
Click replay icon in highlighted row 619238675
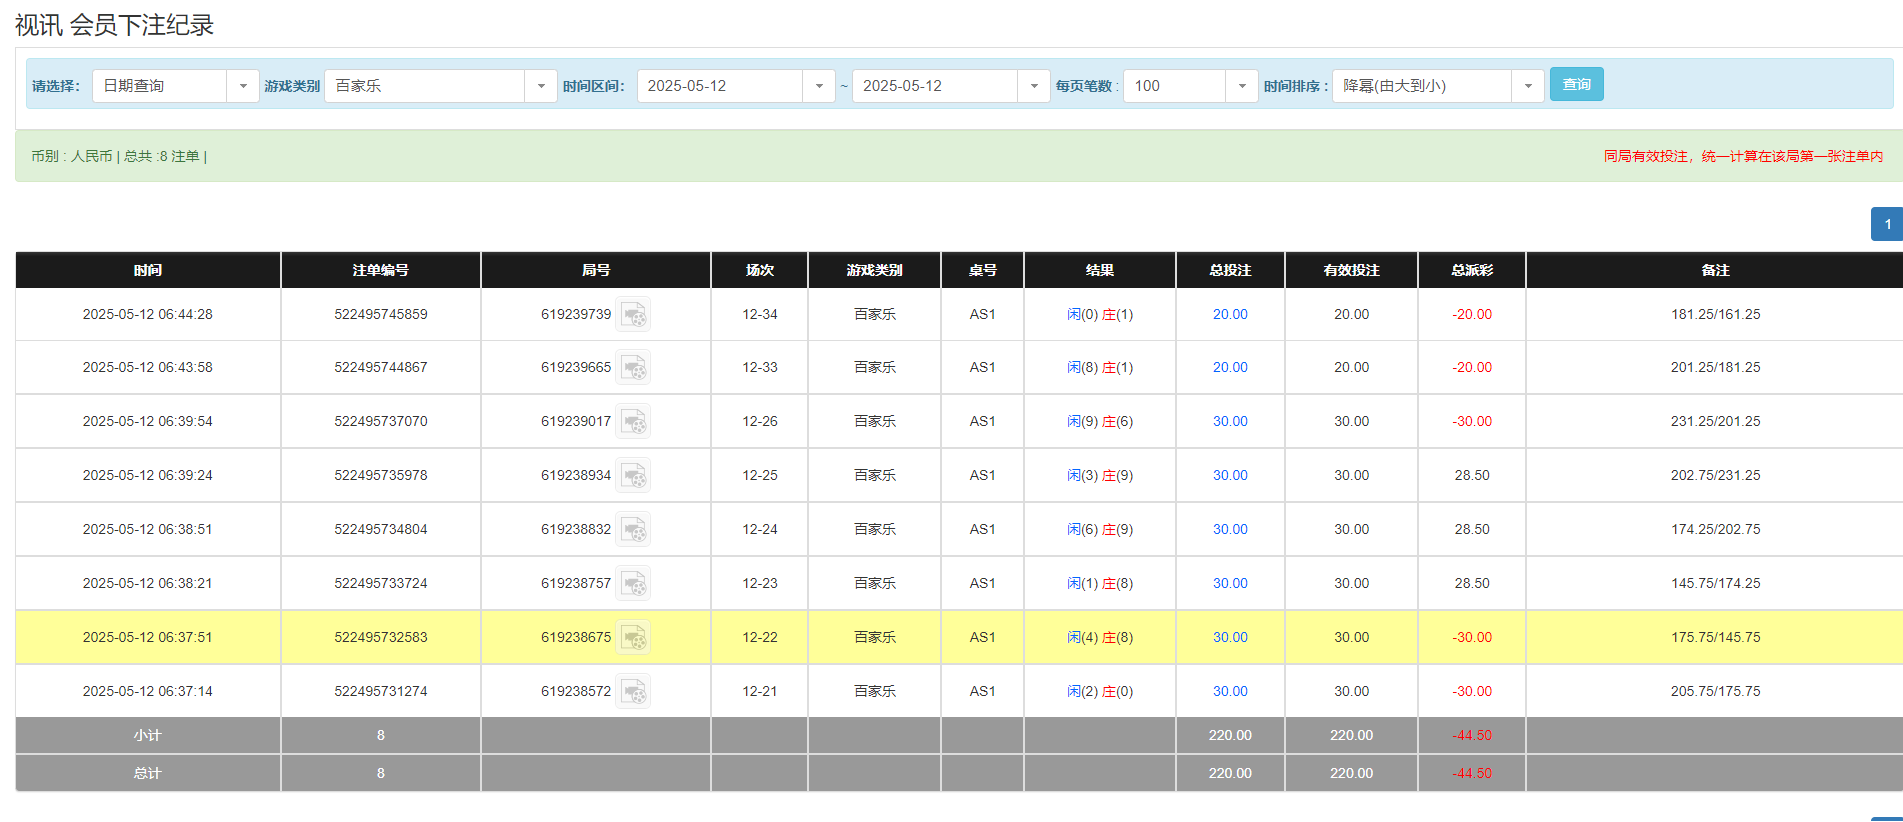633,638
